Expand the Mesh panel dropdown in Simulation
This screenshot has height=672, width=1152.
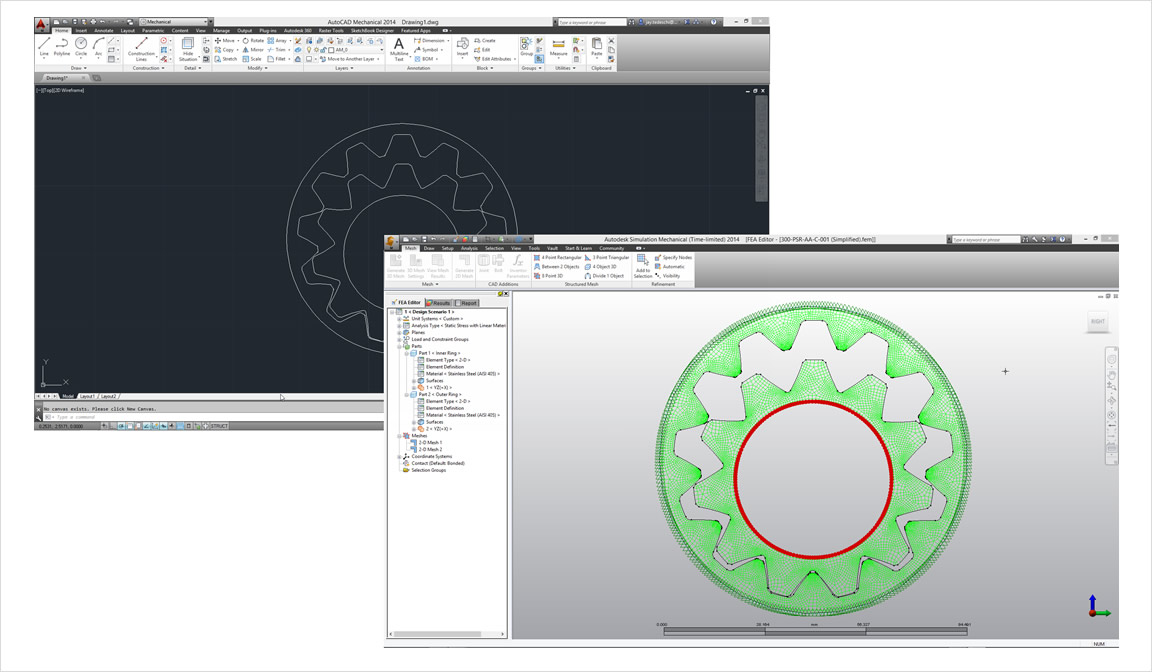(x=431, y=284)
